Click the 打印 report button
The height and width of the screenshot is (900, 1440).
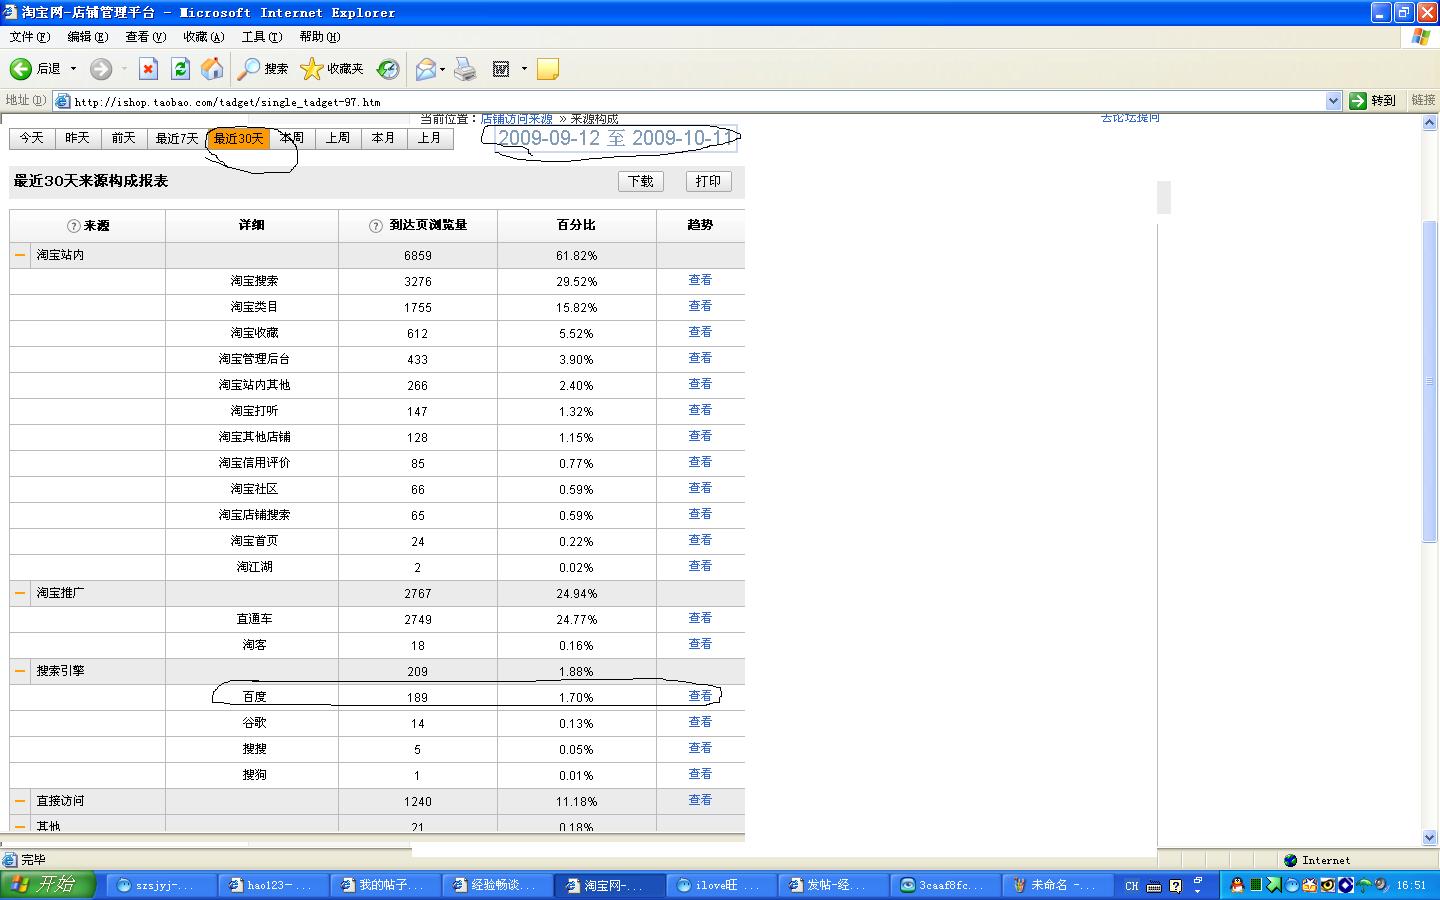point(708,181)
